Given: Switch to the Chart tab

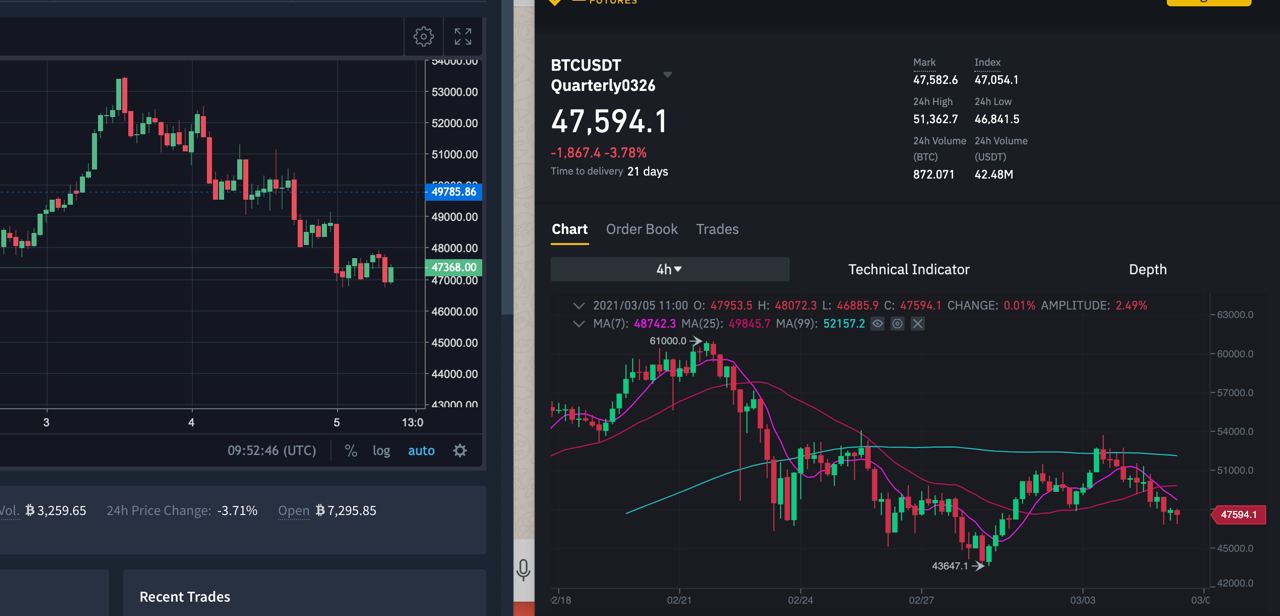Looking at the screenshot, I should click(x=570, y=230).
